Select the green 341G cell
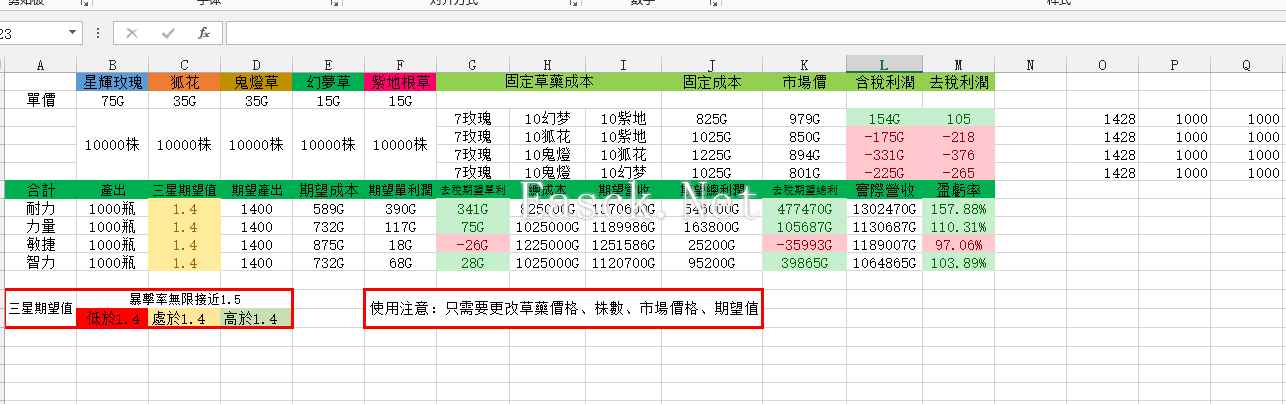 (x=473, y=209)
